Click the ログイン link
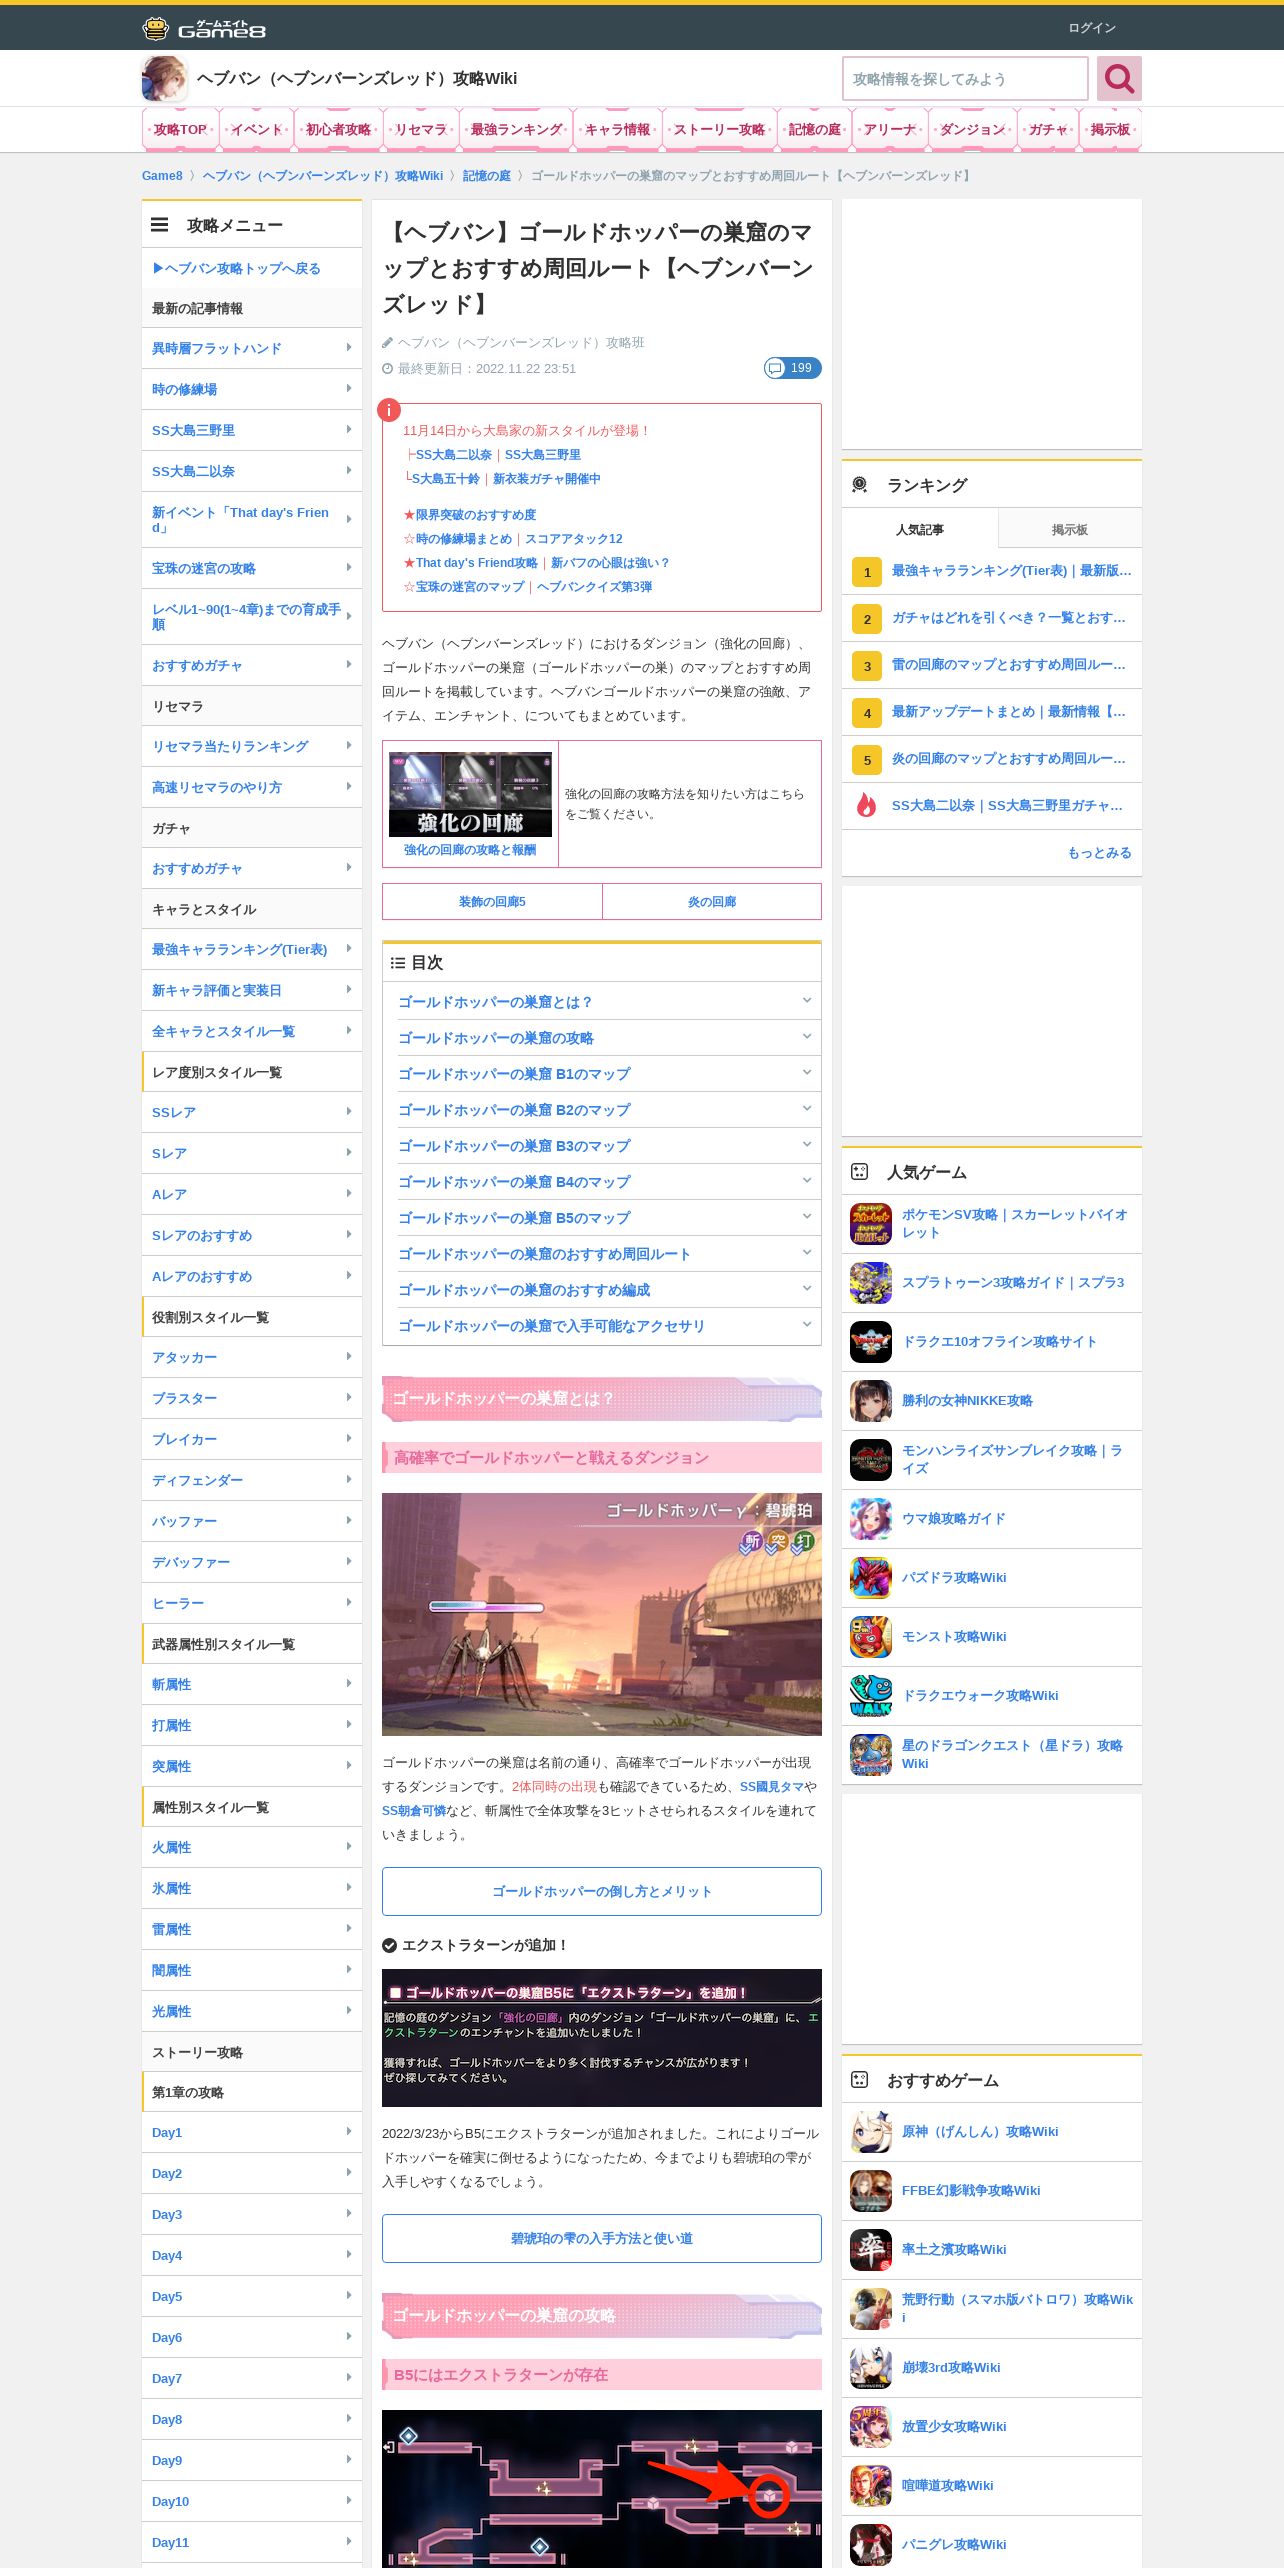Image resolution: width=1284 pixels, height=2568 pixels. (x=1091, y=28)
